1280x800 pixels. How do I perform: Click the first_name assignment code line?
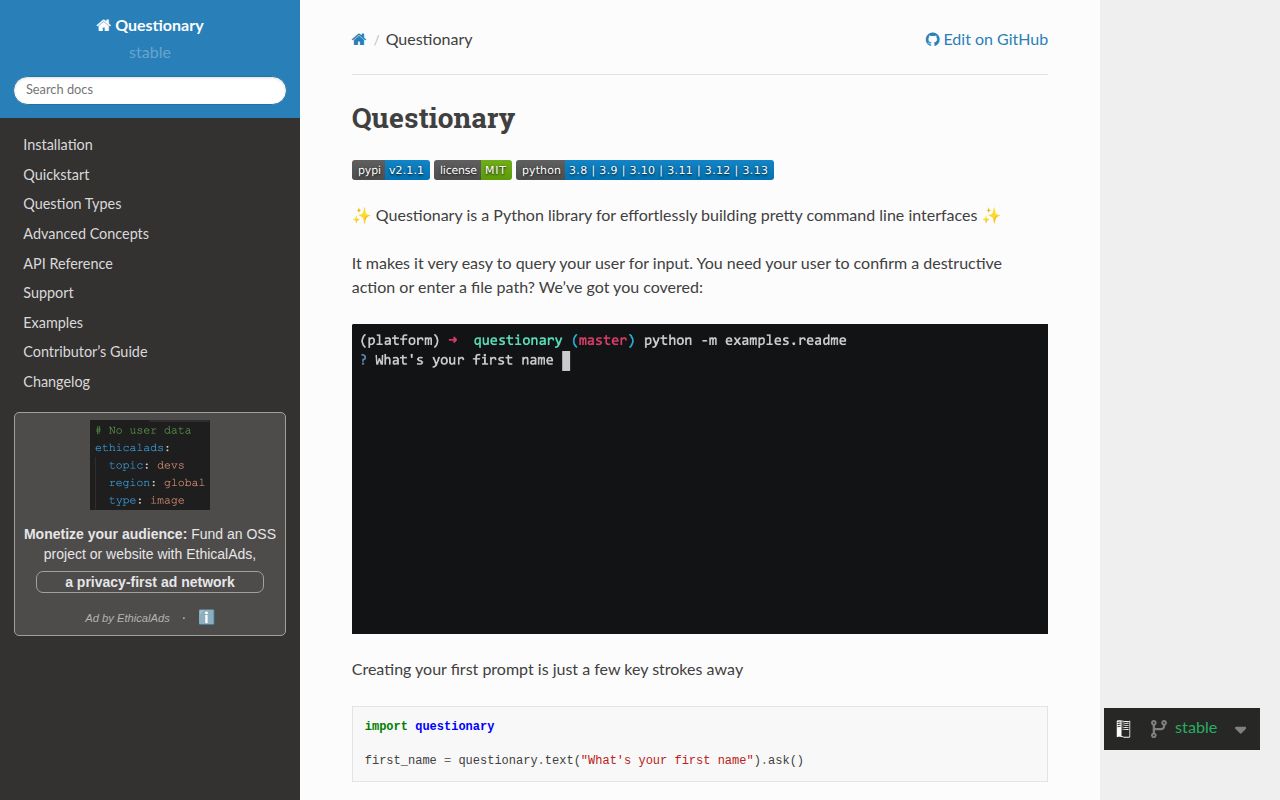coord(584,760)
